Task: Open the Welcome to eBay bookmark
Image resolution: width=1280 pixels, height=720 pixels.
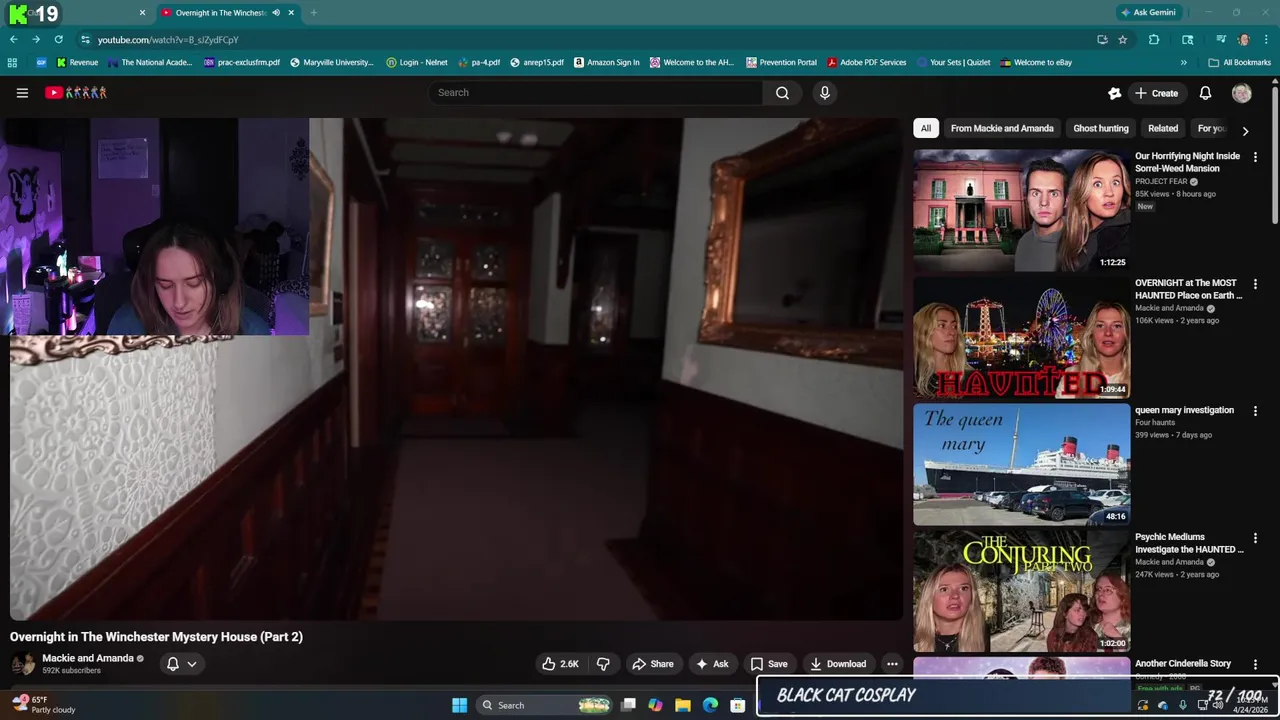Action: (x=1036, y=62)
